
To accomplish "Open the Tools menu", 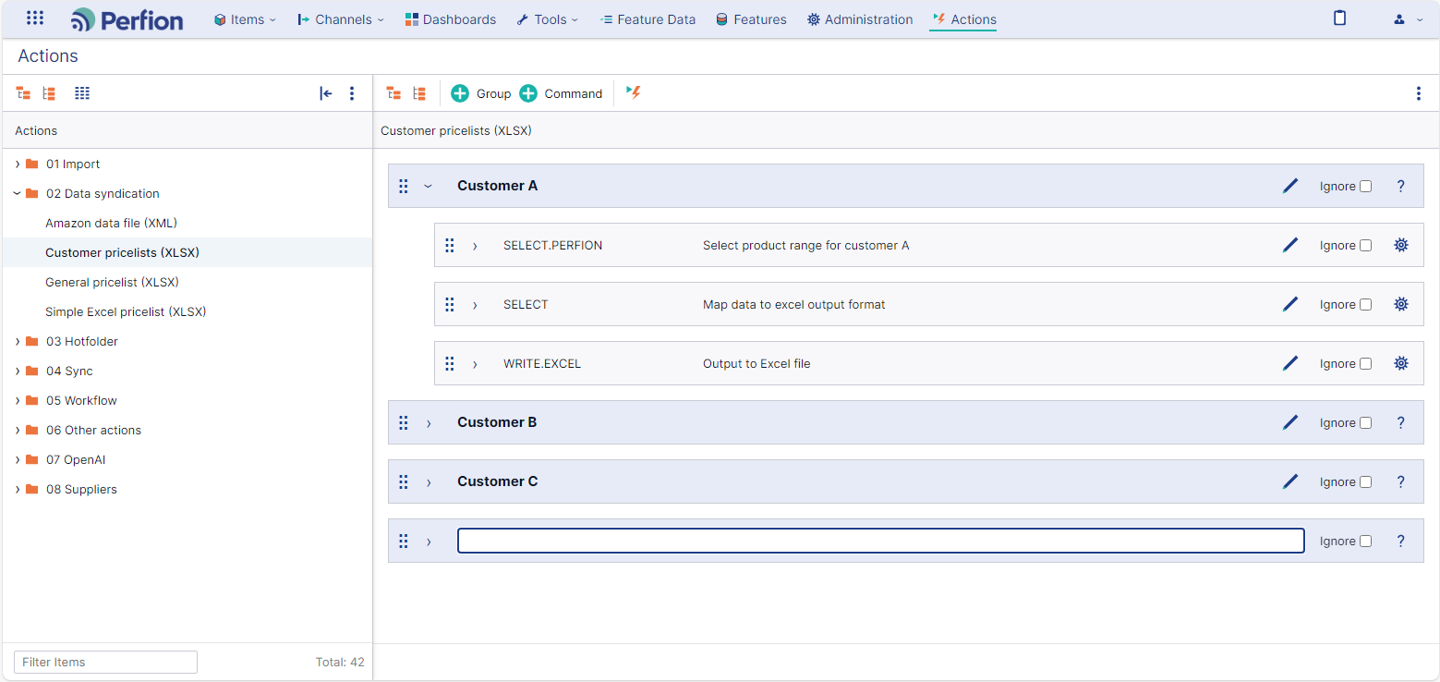I will tap(547, 19).
